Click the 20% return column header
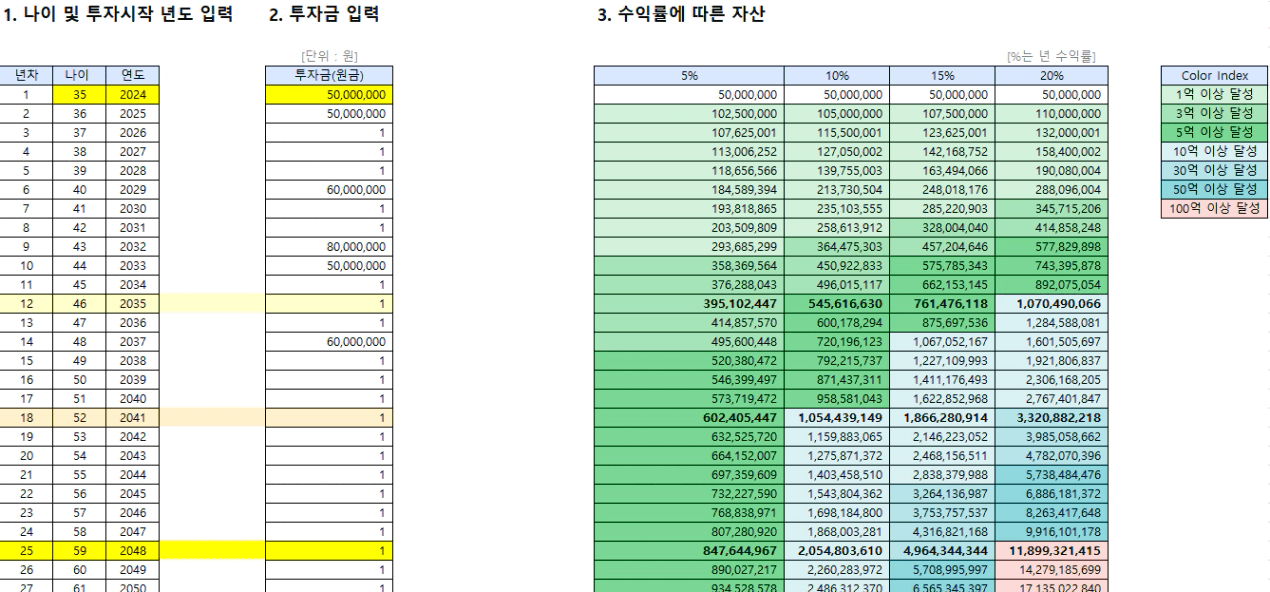 (1051, 76)
